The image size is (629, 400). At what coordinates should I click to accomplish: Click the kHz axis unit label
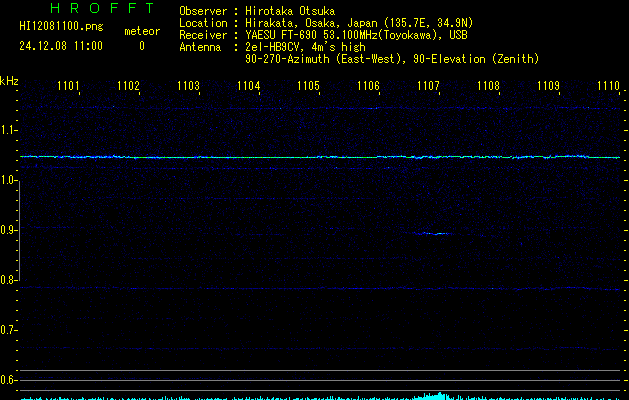pyautogui.click(x=9, y=81)
